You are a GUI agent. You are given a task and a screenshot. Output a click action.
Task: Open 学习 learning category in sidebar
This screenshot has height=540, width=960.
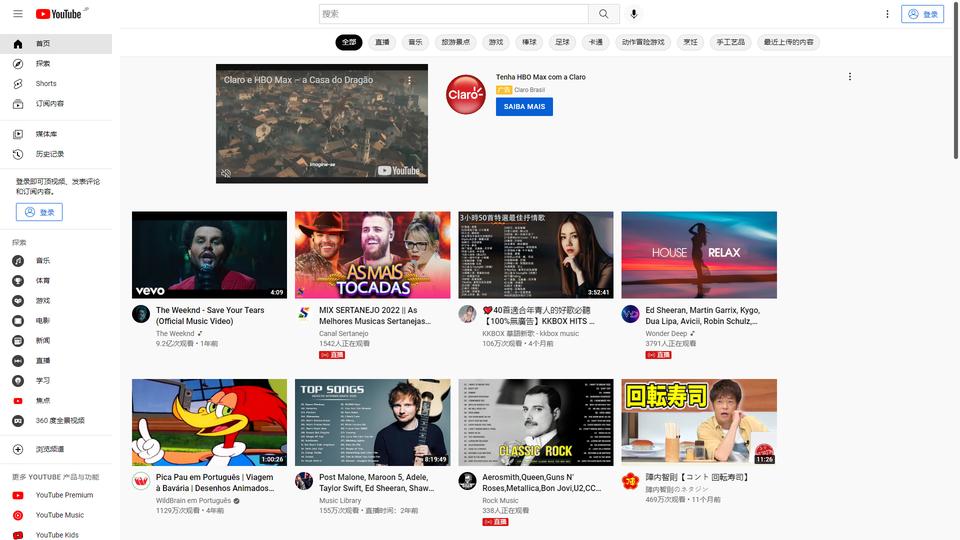[x=56, y=381]
